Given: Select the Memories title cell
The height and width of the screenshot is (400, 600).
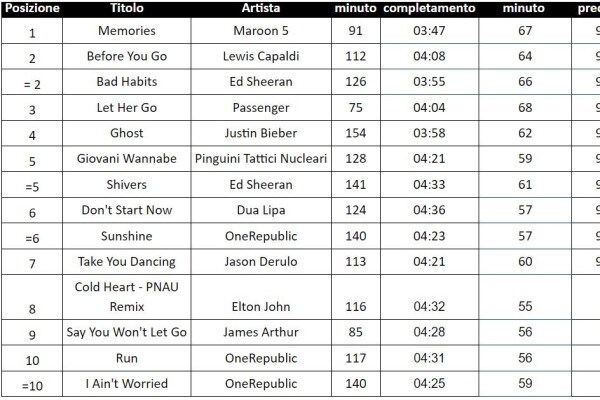Looking at the screenshot, I should [126, 31].
